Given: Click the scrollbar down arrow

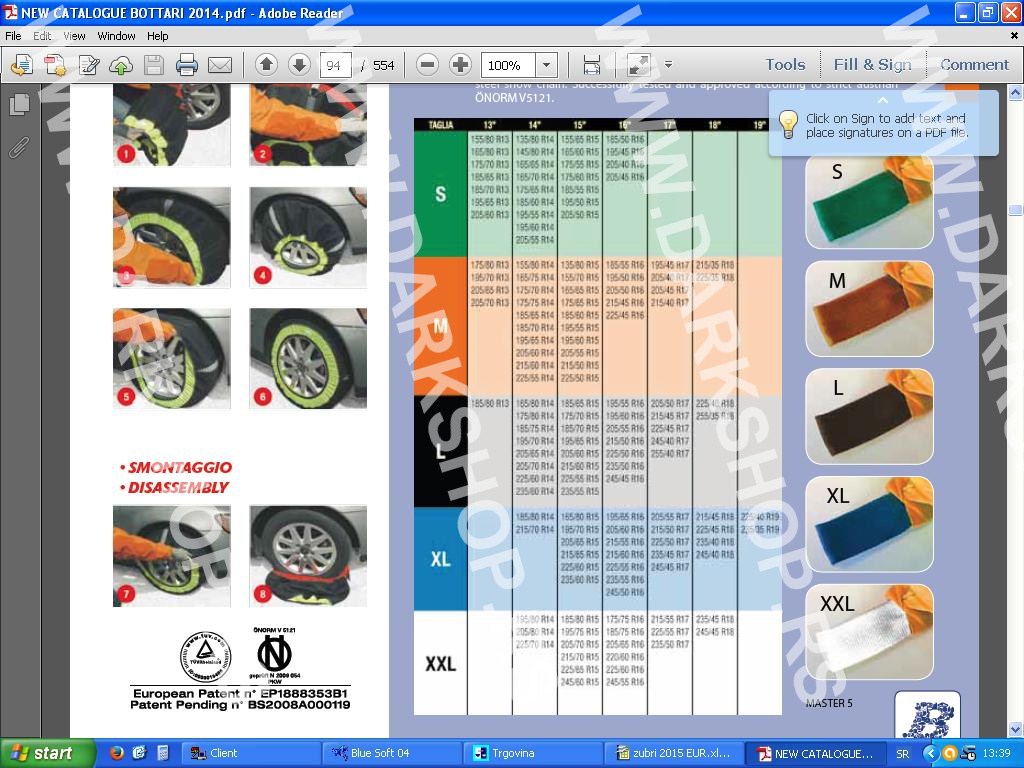Looking at the screenshot, I should point(1016,729).
